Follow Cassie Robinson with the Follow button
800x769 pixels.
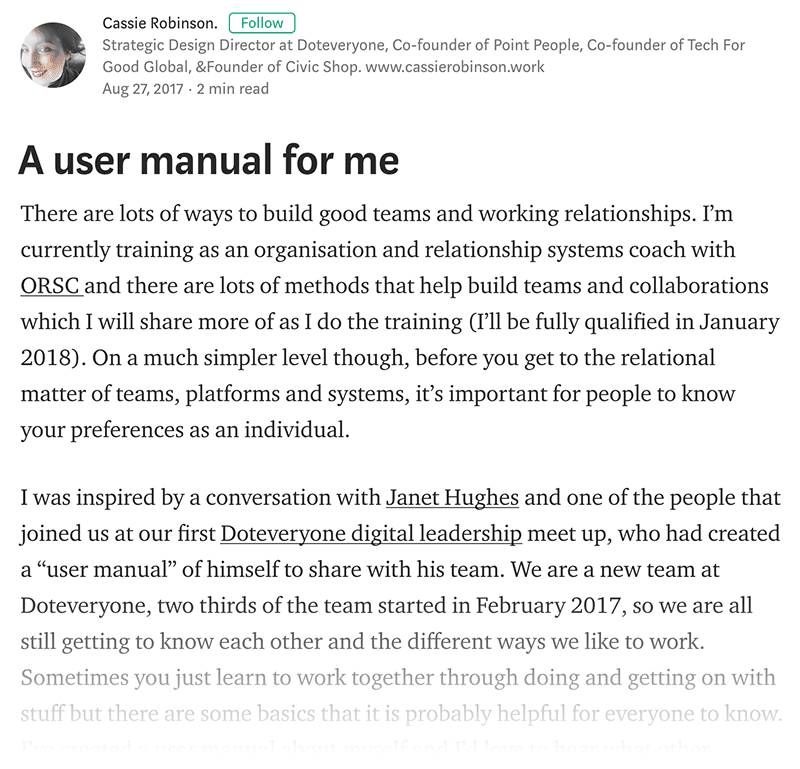(262, 23)
